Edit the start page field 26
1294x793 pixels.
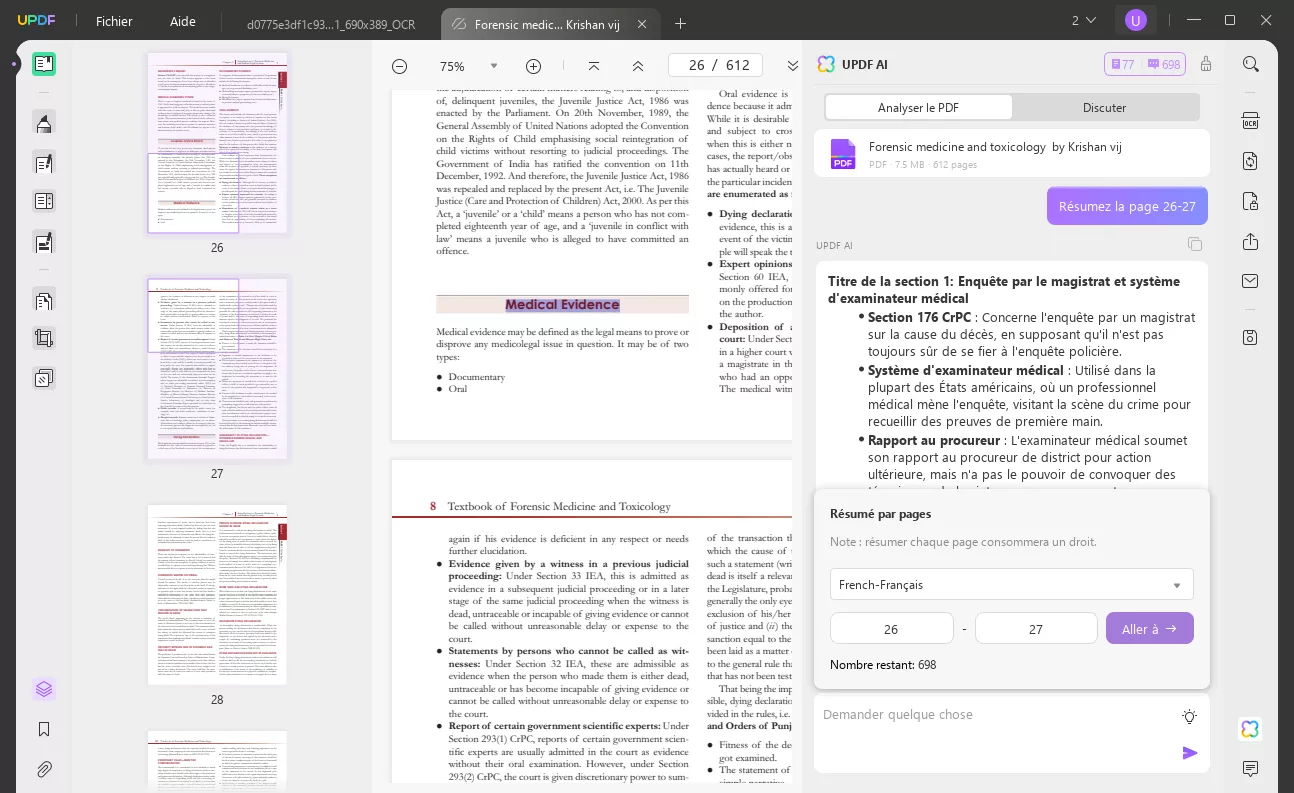click(891, 628)
